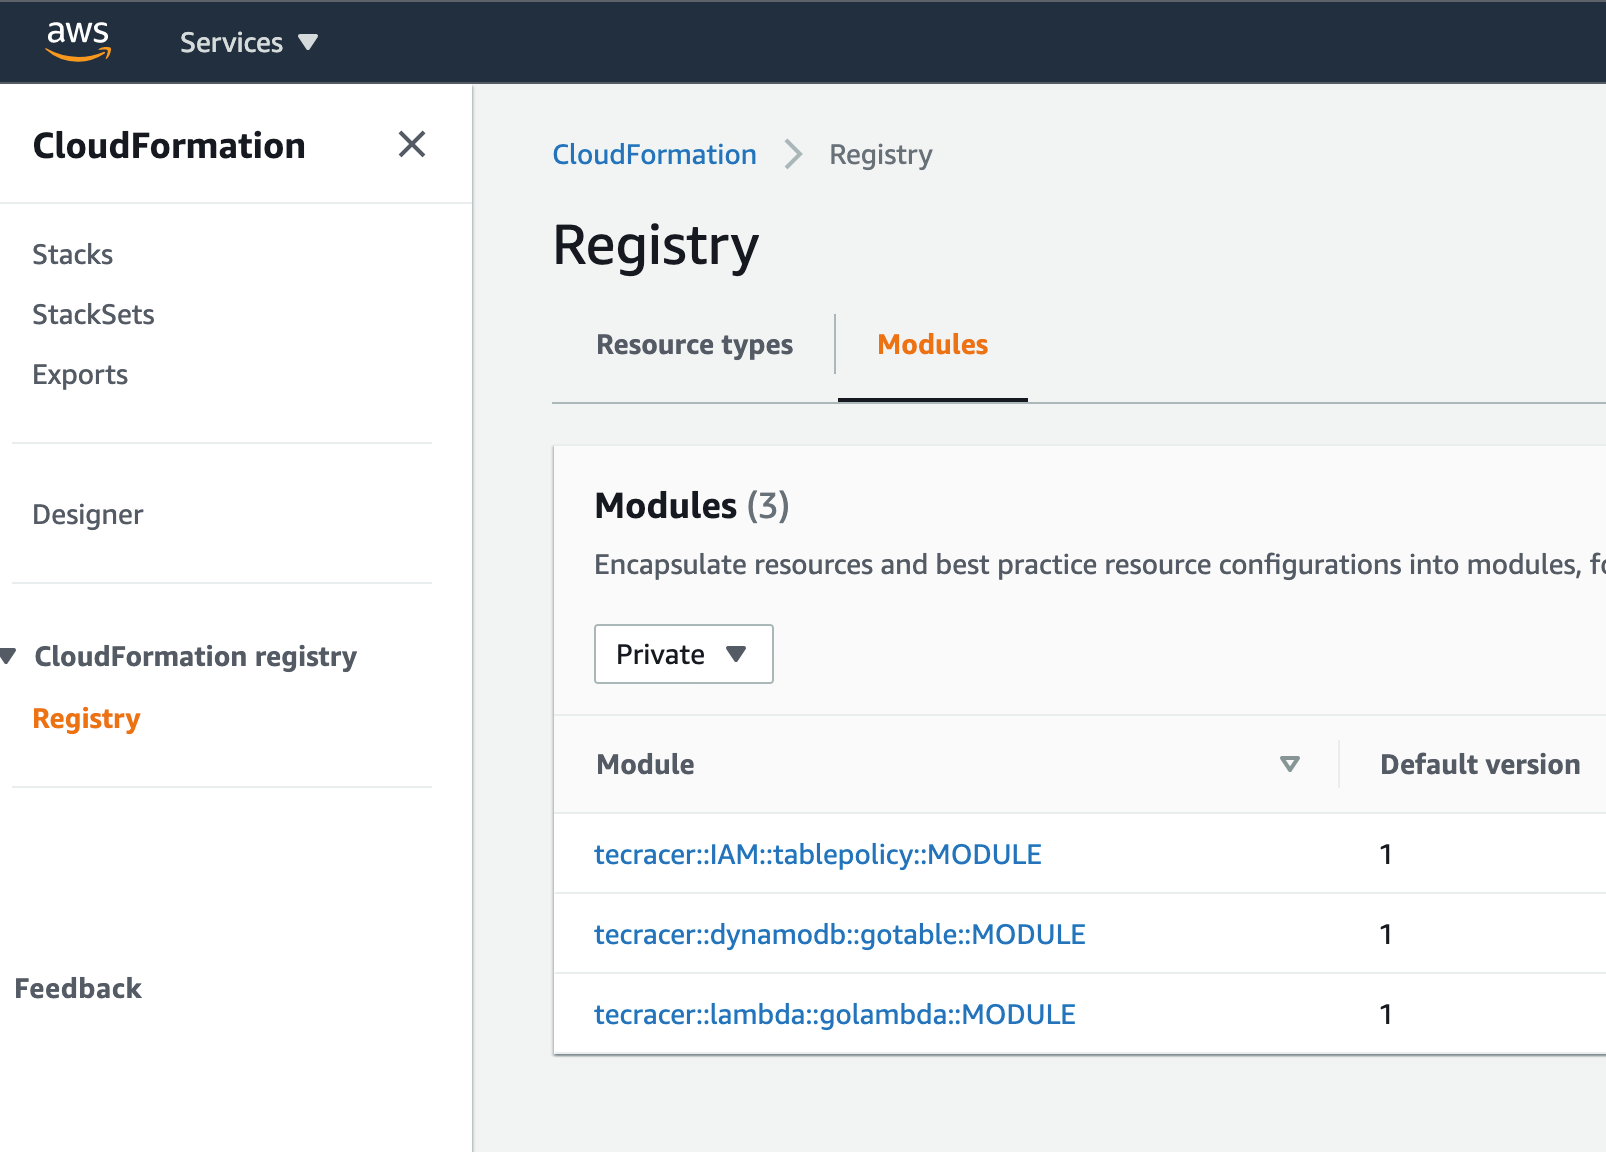
Task: Open the Services dropdown menu
Action: (x=249, y=42)
